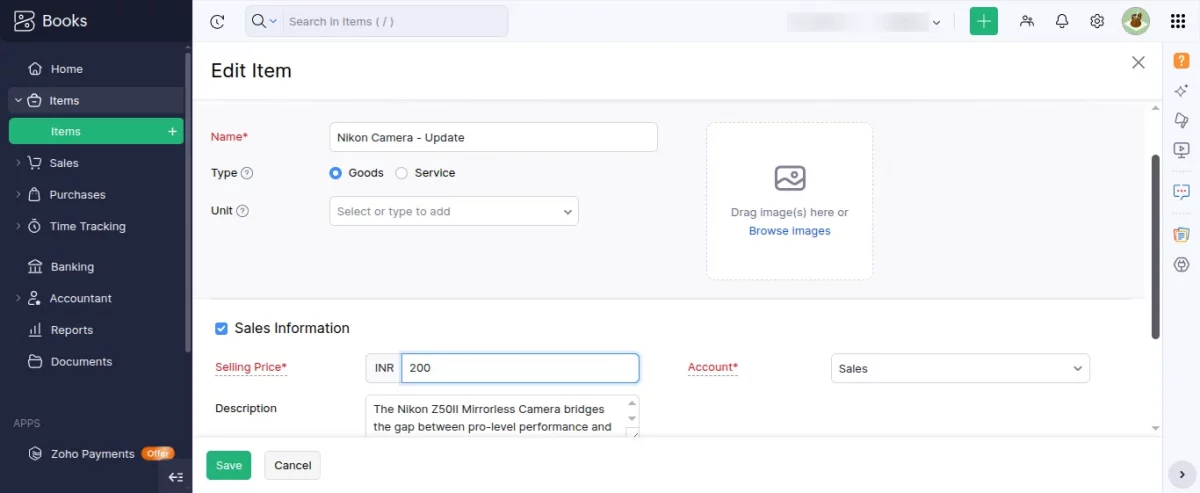Click the Save button
Screen dimensions: 1200x493
point(229,465)
